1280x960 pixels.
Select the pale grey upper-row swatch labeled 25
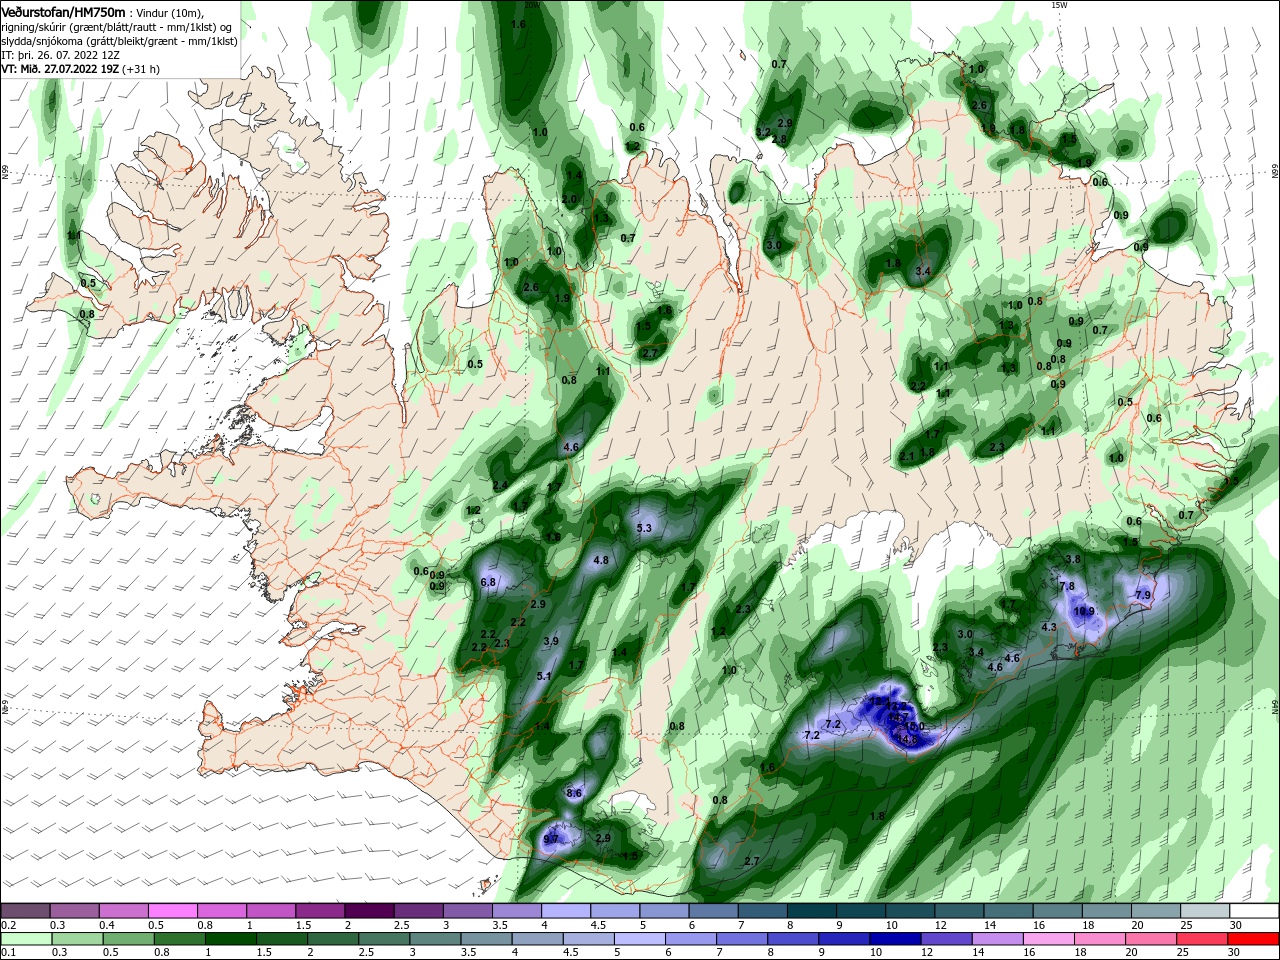point(1206,911)
